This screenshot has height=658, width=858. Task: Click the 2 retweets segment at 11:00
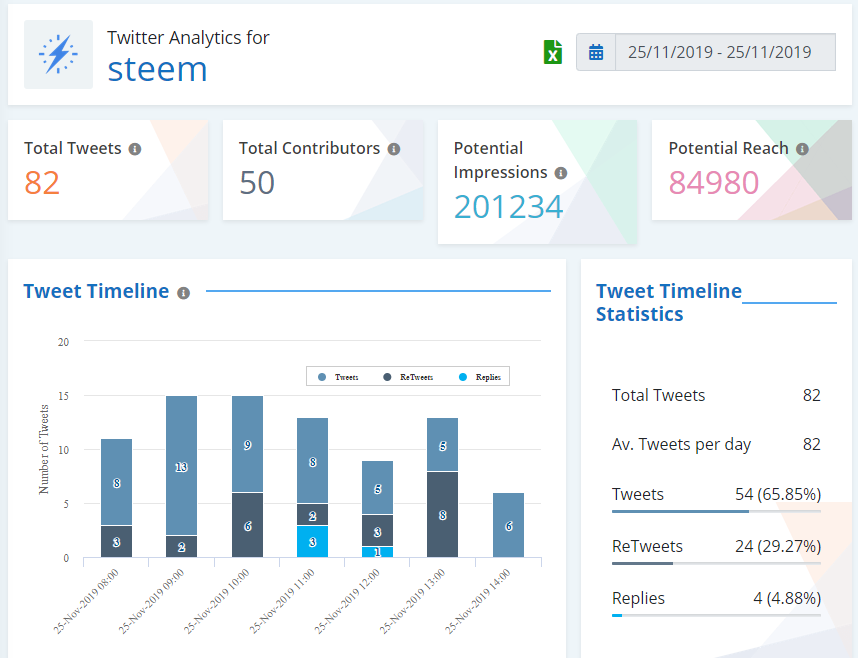coord(312,515)
